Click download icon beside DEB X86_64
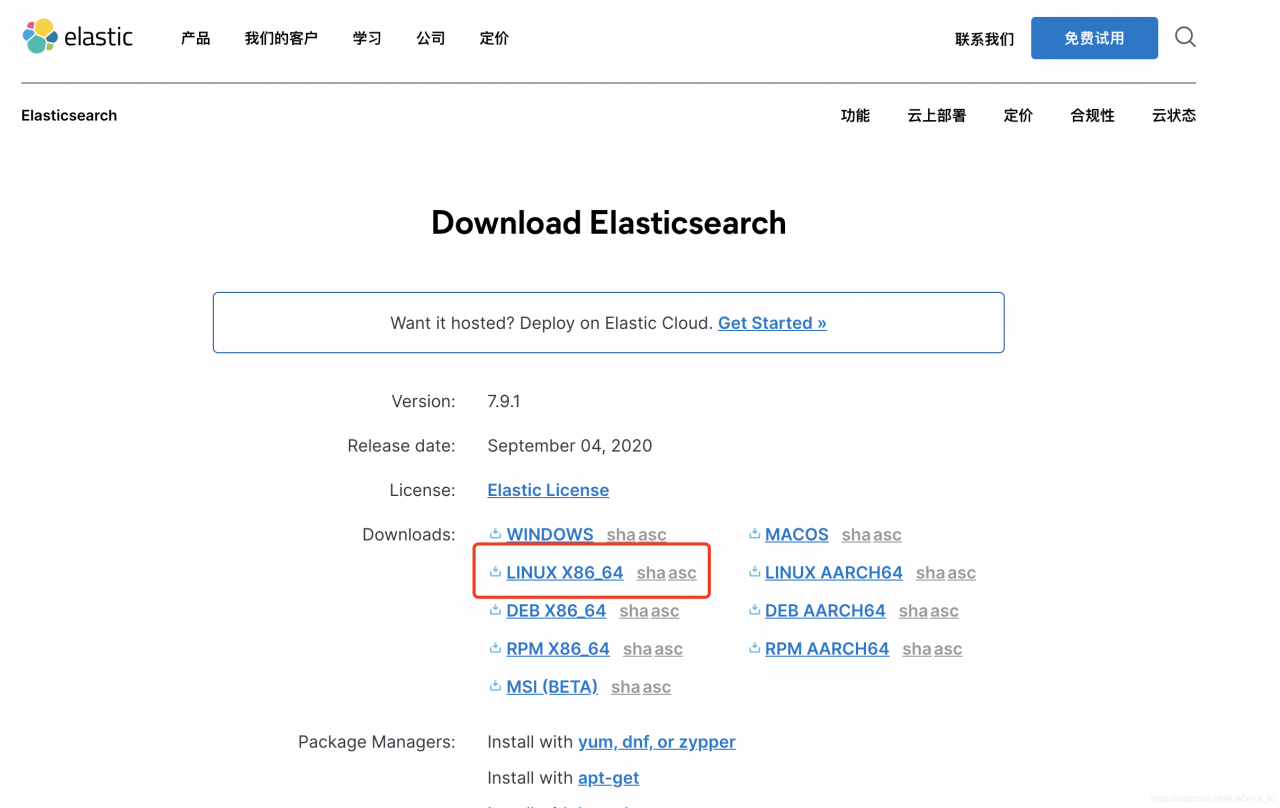 495,610
